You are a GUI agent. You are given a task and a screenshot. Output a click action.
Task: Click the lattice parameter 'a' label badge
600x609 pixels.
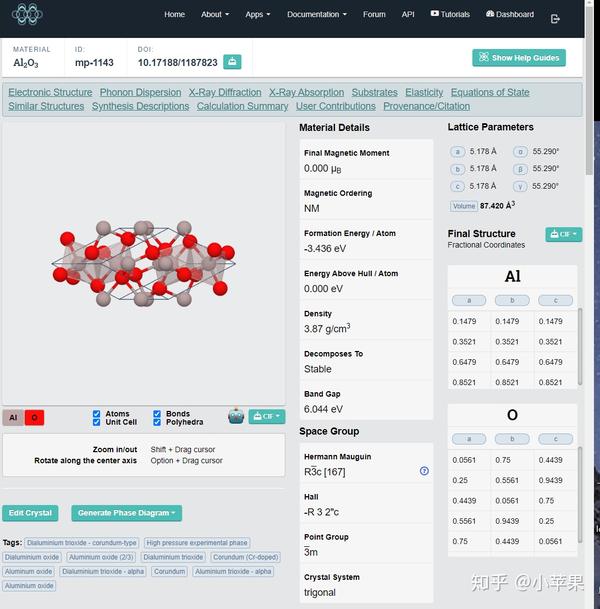pyautogui.click(x=457, y=151)
